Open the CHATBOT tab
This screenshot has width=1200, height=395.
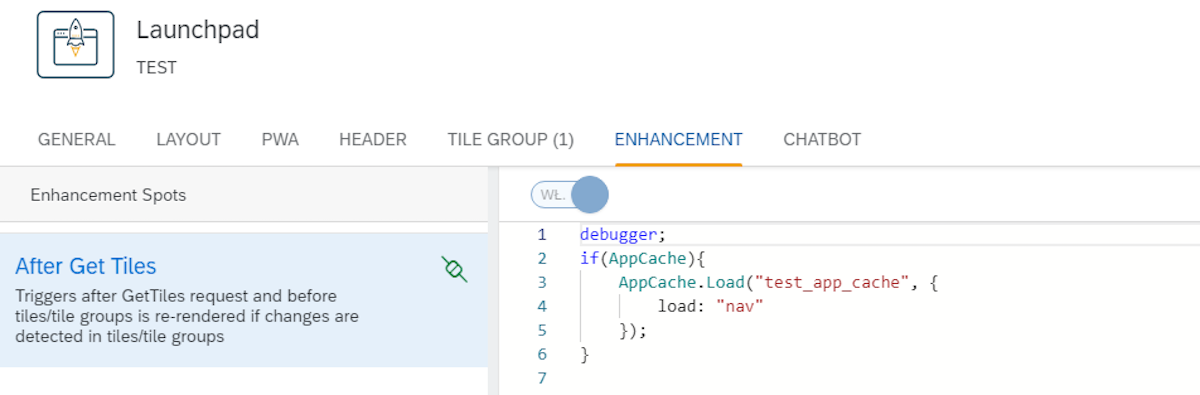[822, 140]
